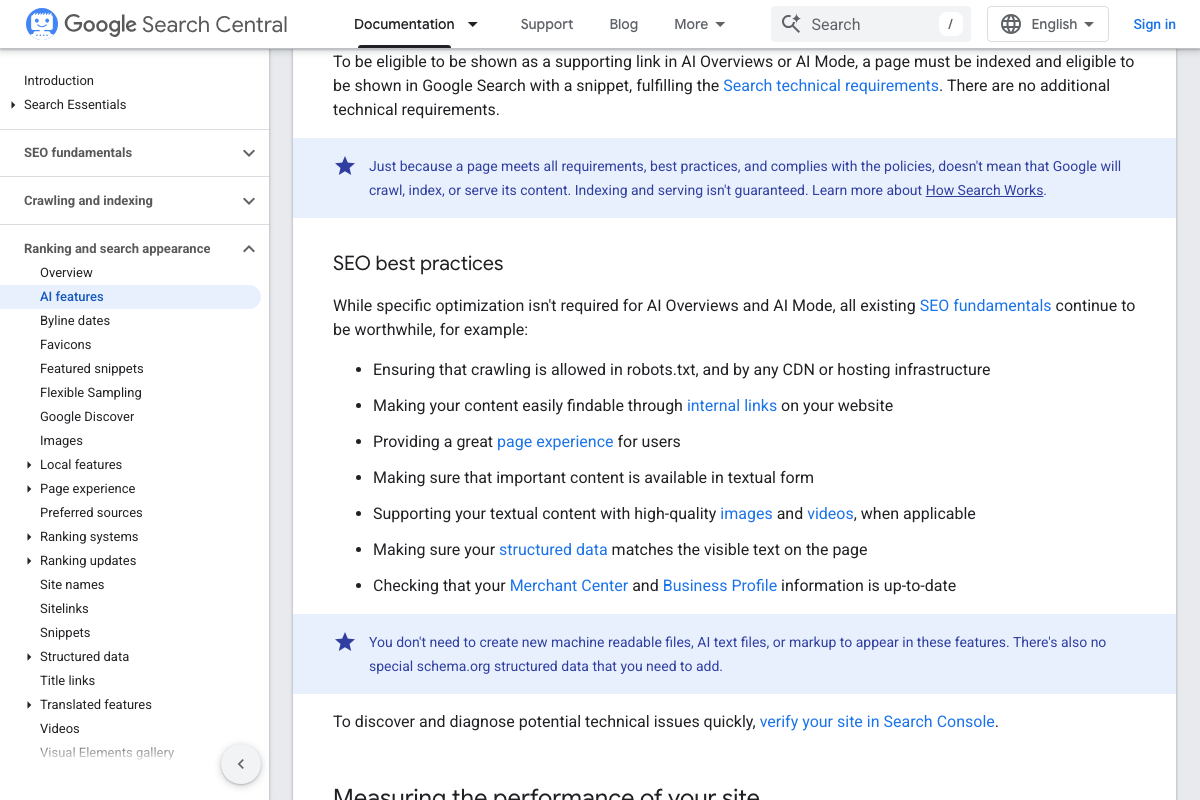Click the globe language icon
Screen dimensions: 1200x800
click(1011, 24)
